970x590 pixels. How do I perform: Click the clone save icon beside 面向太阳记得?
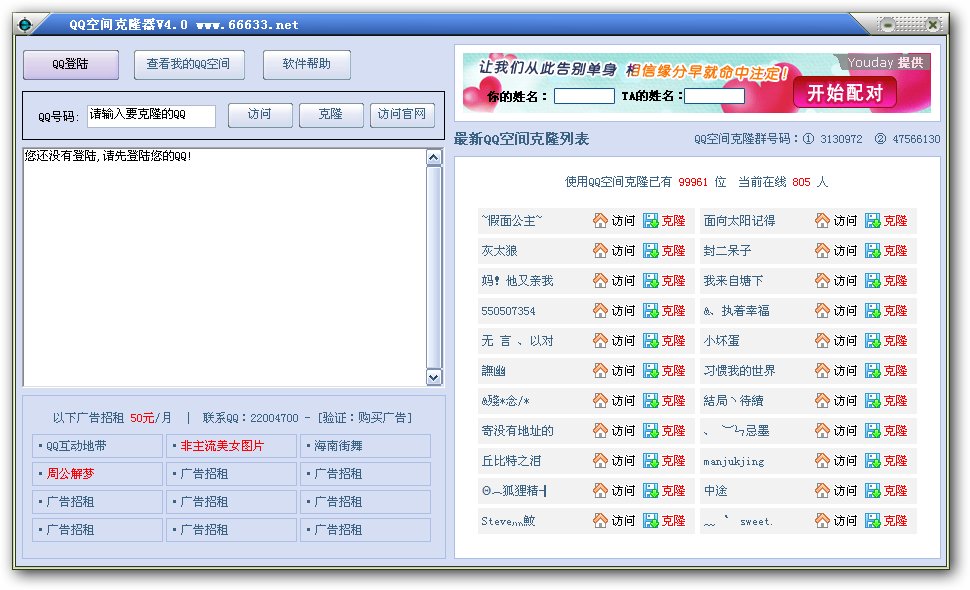pos(872,220)
